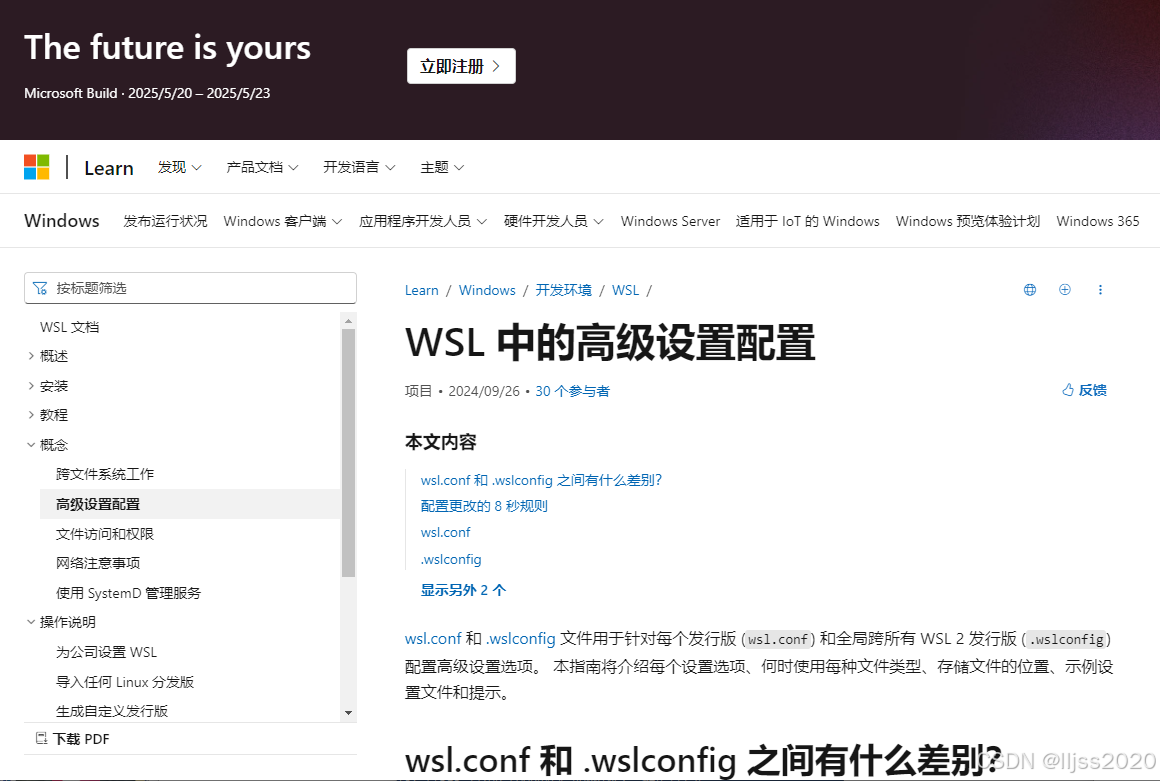The width and height of the screenshot is (1160, 781).
Task: Open the 产品文档 dropdown menu
Action: (x=263, y=168)
